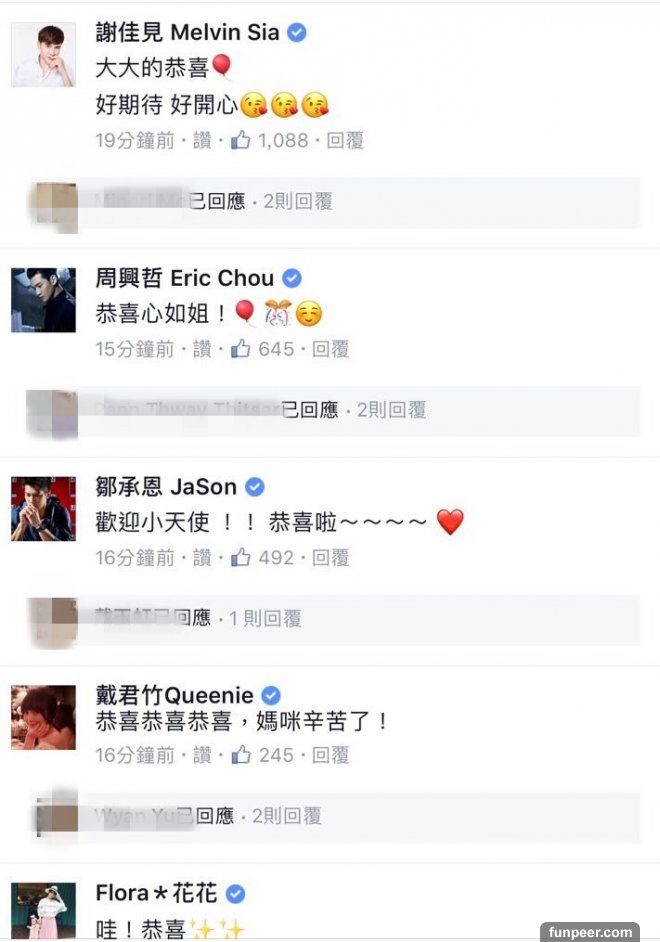
Task: Open Flora＊花花 profile name link
Action: (156, 893)
